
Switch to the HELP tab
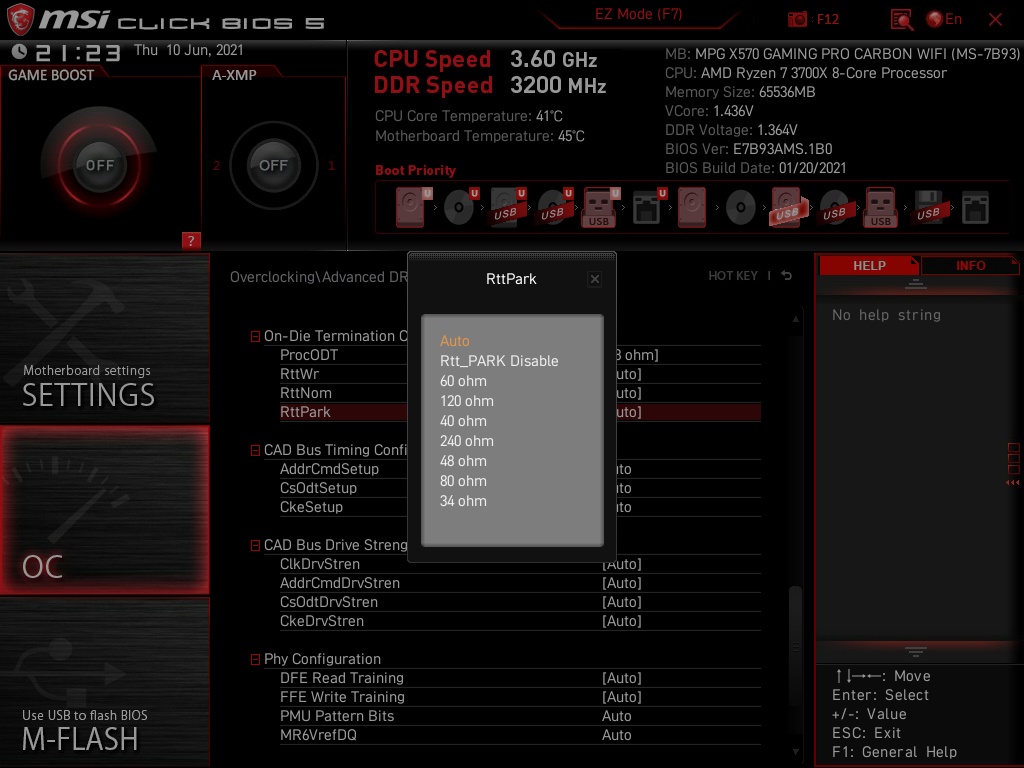tap(869, 265)
